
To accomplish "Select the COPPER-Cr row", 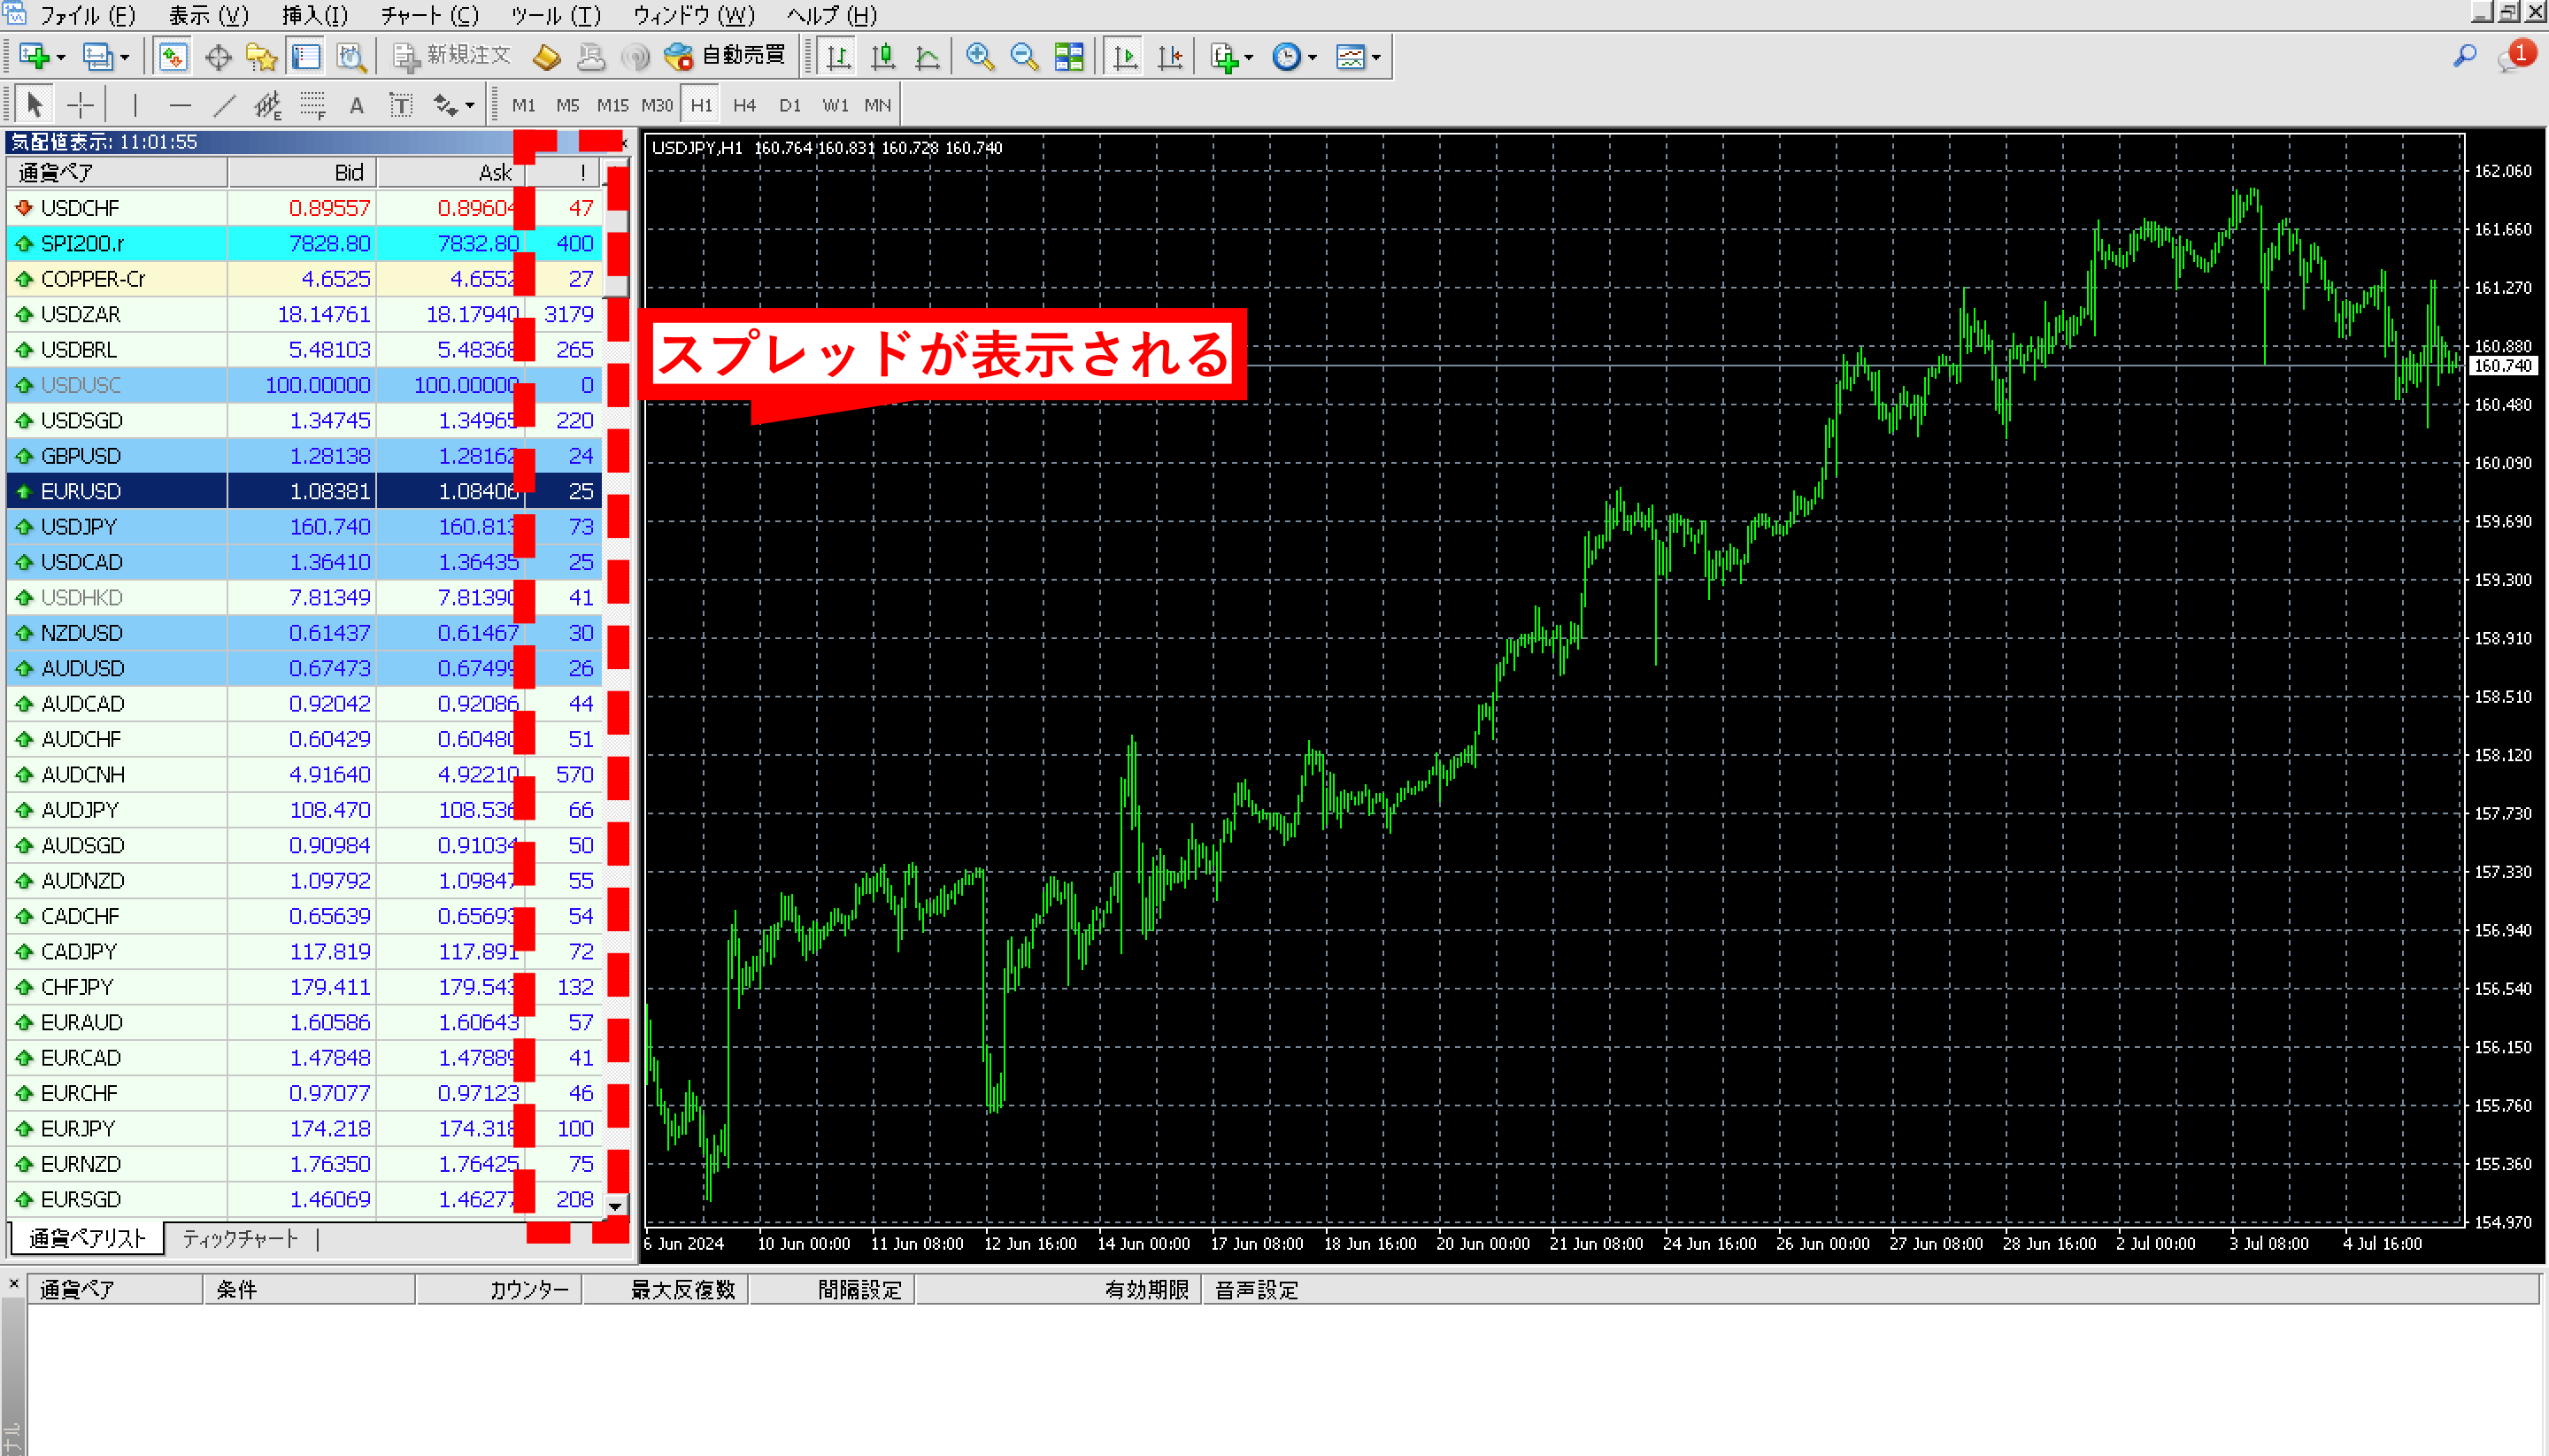I will 304,279.
